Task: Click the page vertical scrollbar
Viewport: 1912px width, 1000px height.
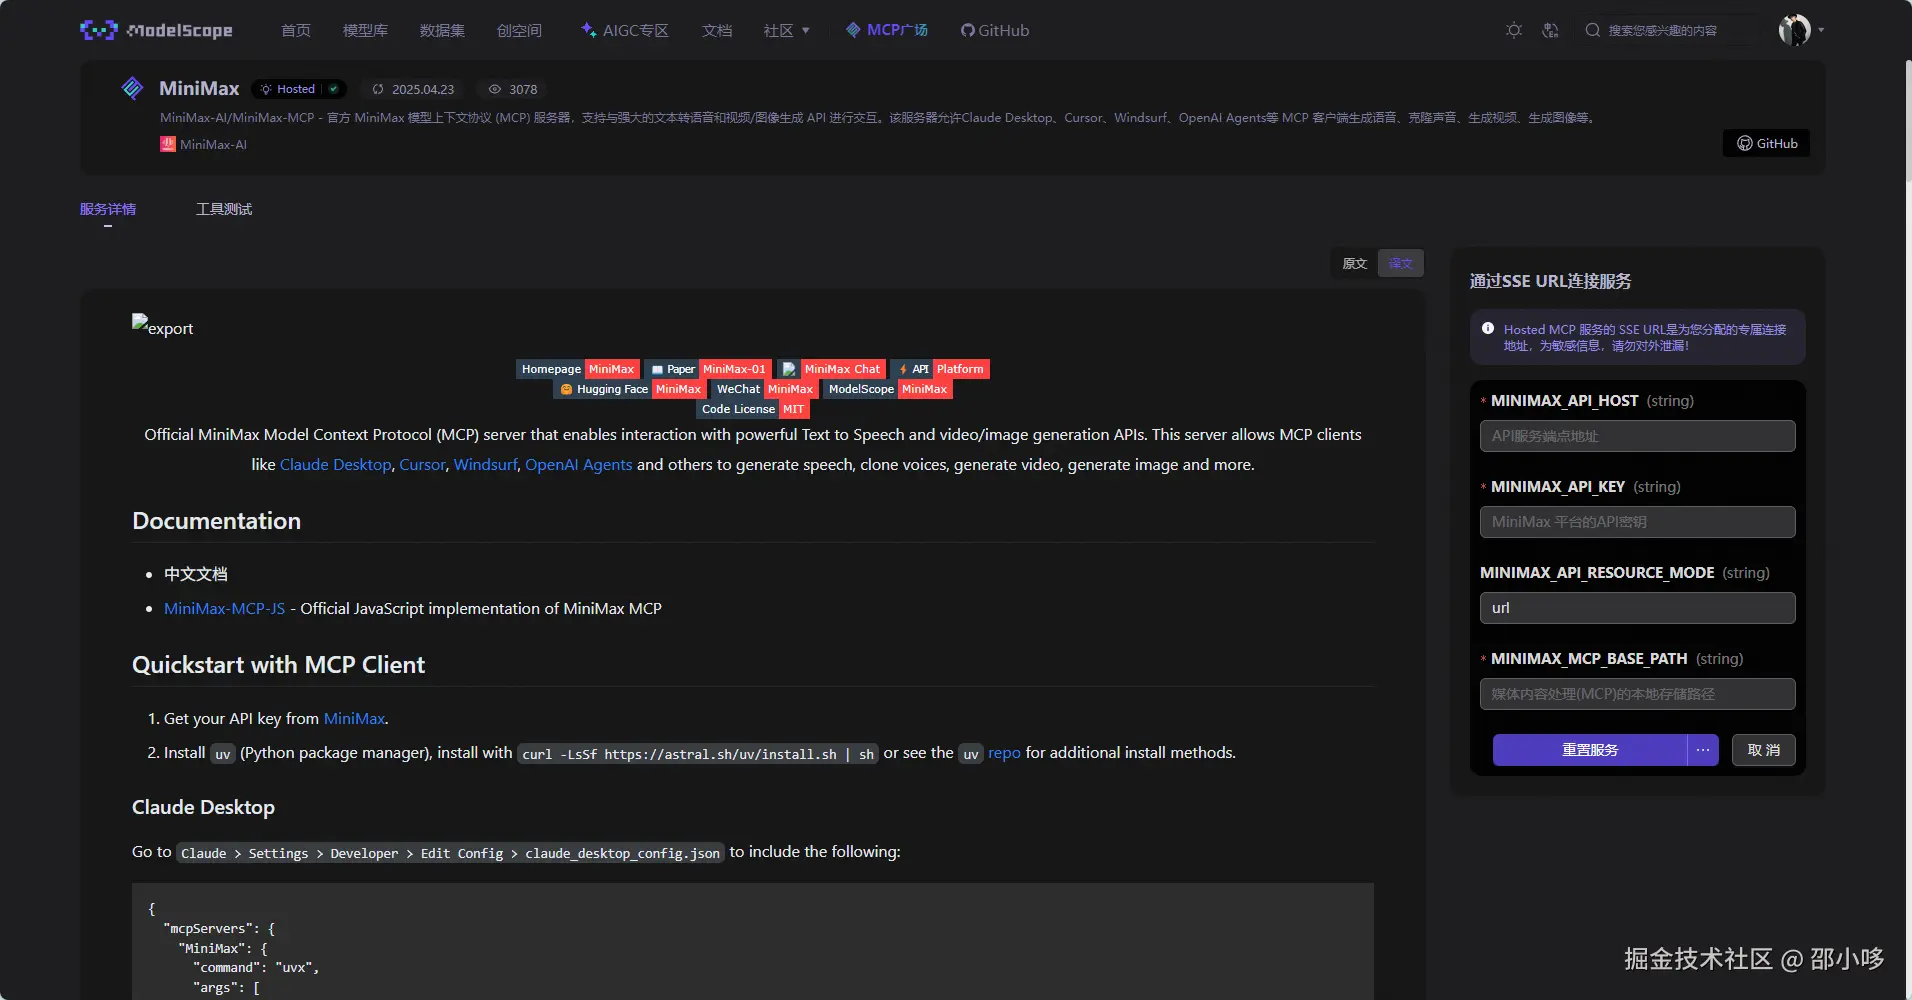Action: pos(1907,120)
